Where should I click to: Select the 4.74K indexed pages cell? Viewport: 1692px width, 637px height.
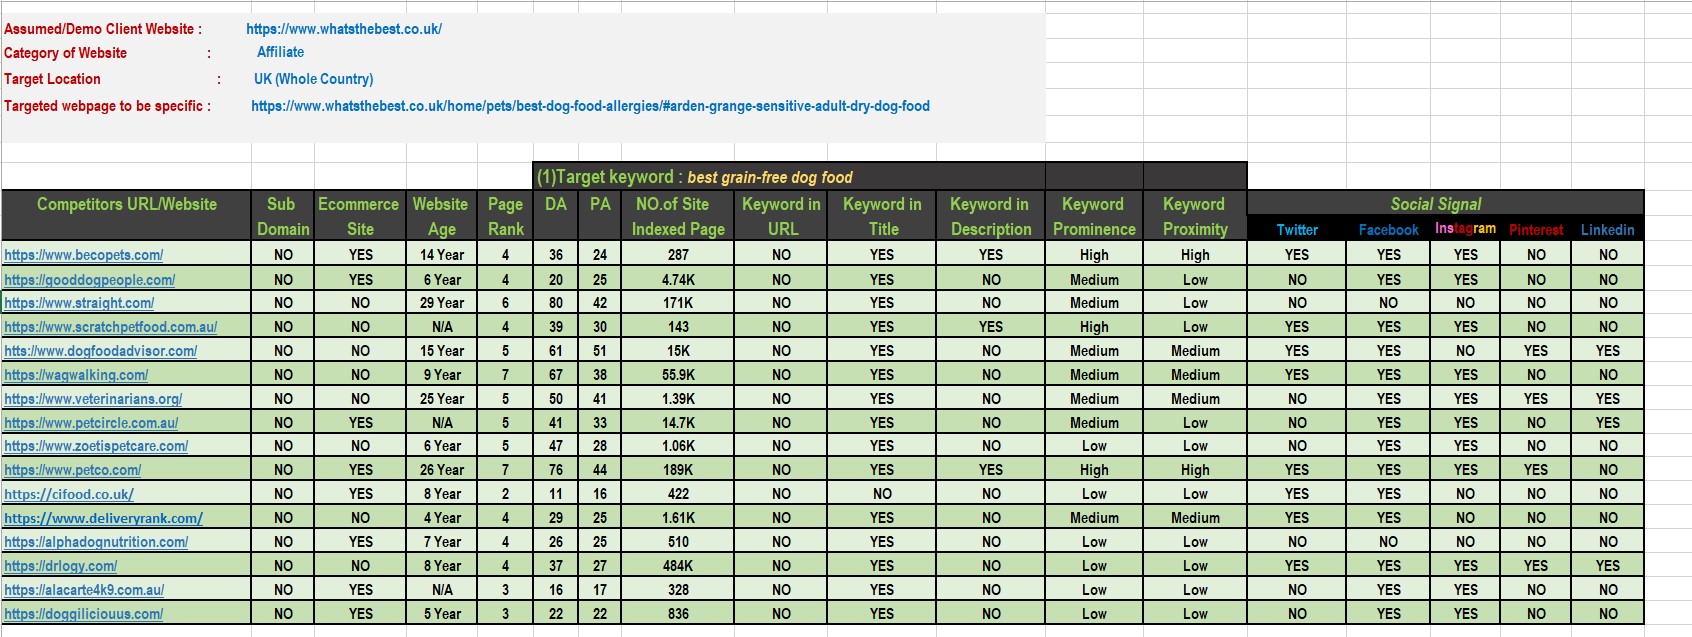[678, 280]
